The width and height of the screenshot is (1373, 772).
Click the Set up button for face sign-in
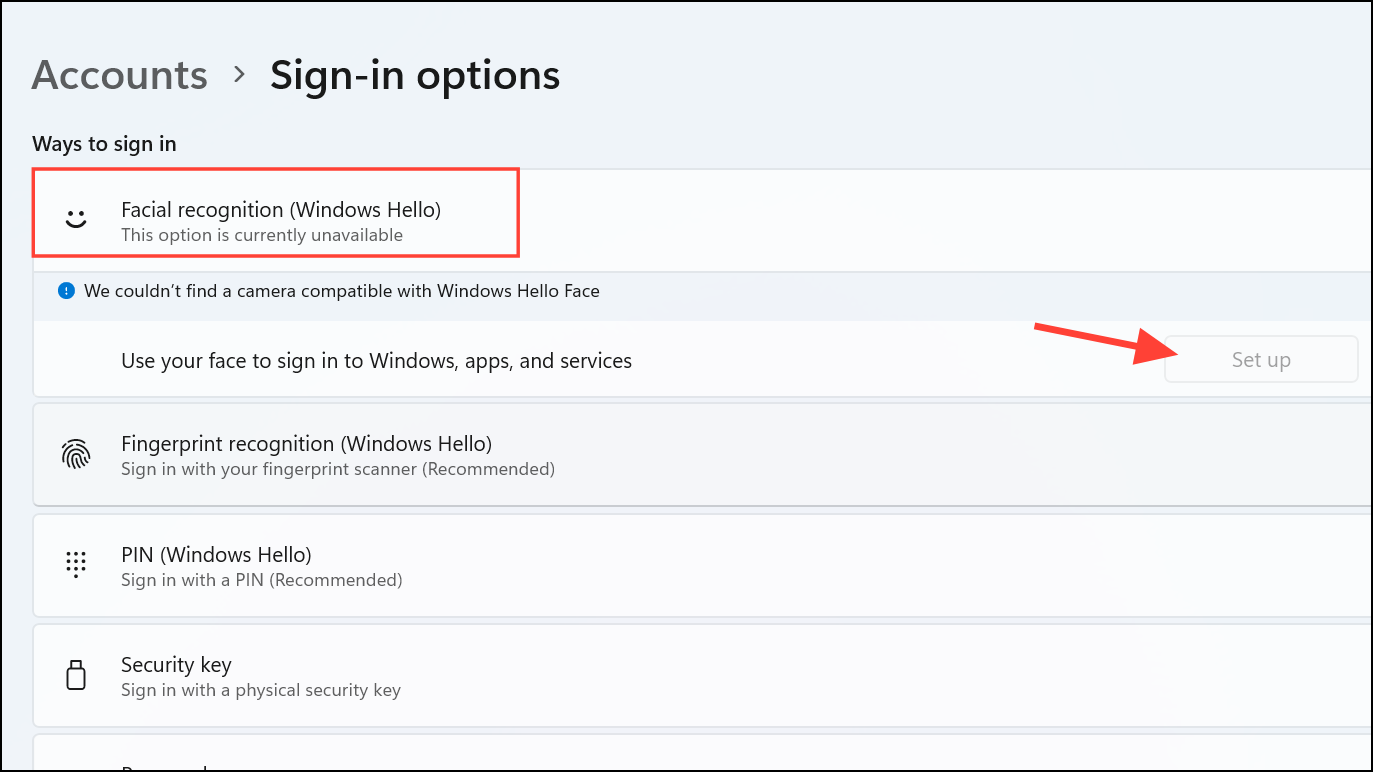1260,359
